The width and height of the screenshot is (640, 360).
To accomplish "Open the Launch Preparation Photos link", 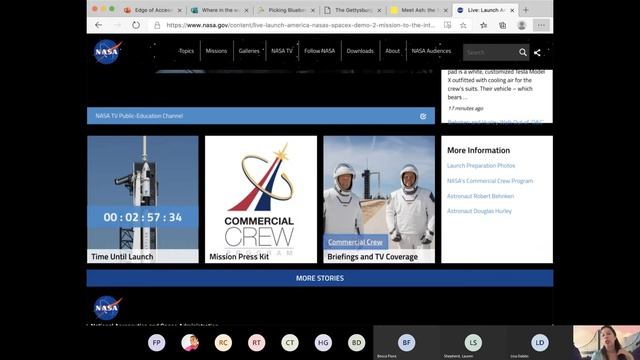I will [481, 166].
